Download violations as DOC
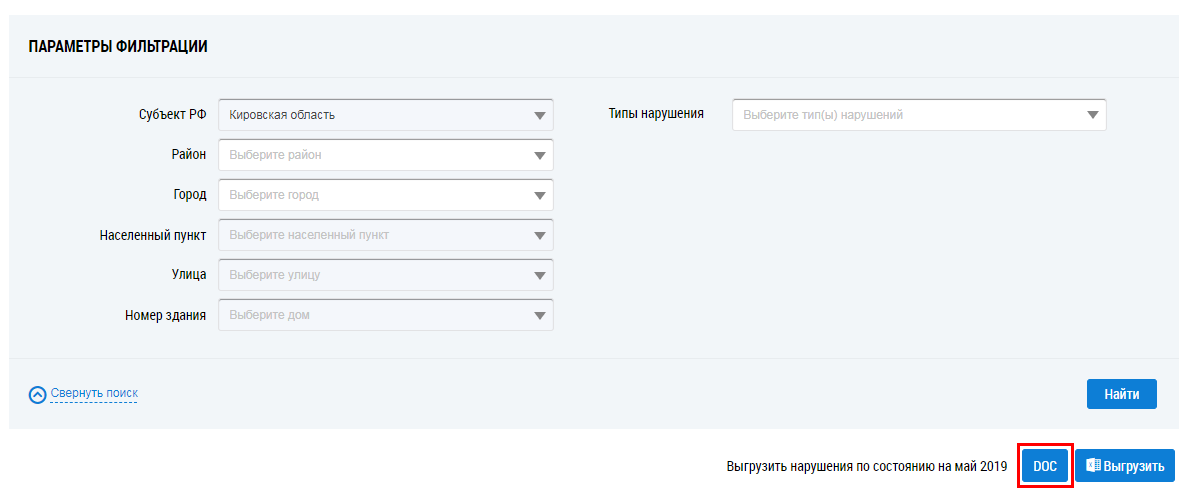Screen dimensions: 1188x493 1045,466
